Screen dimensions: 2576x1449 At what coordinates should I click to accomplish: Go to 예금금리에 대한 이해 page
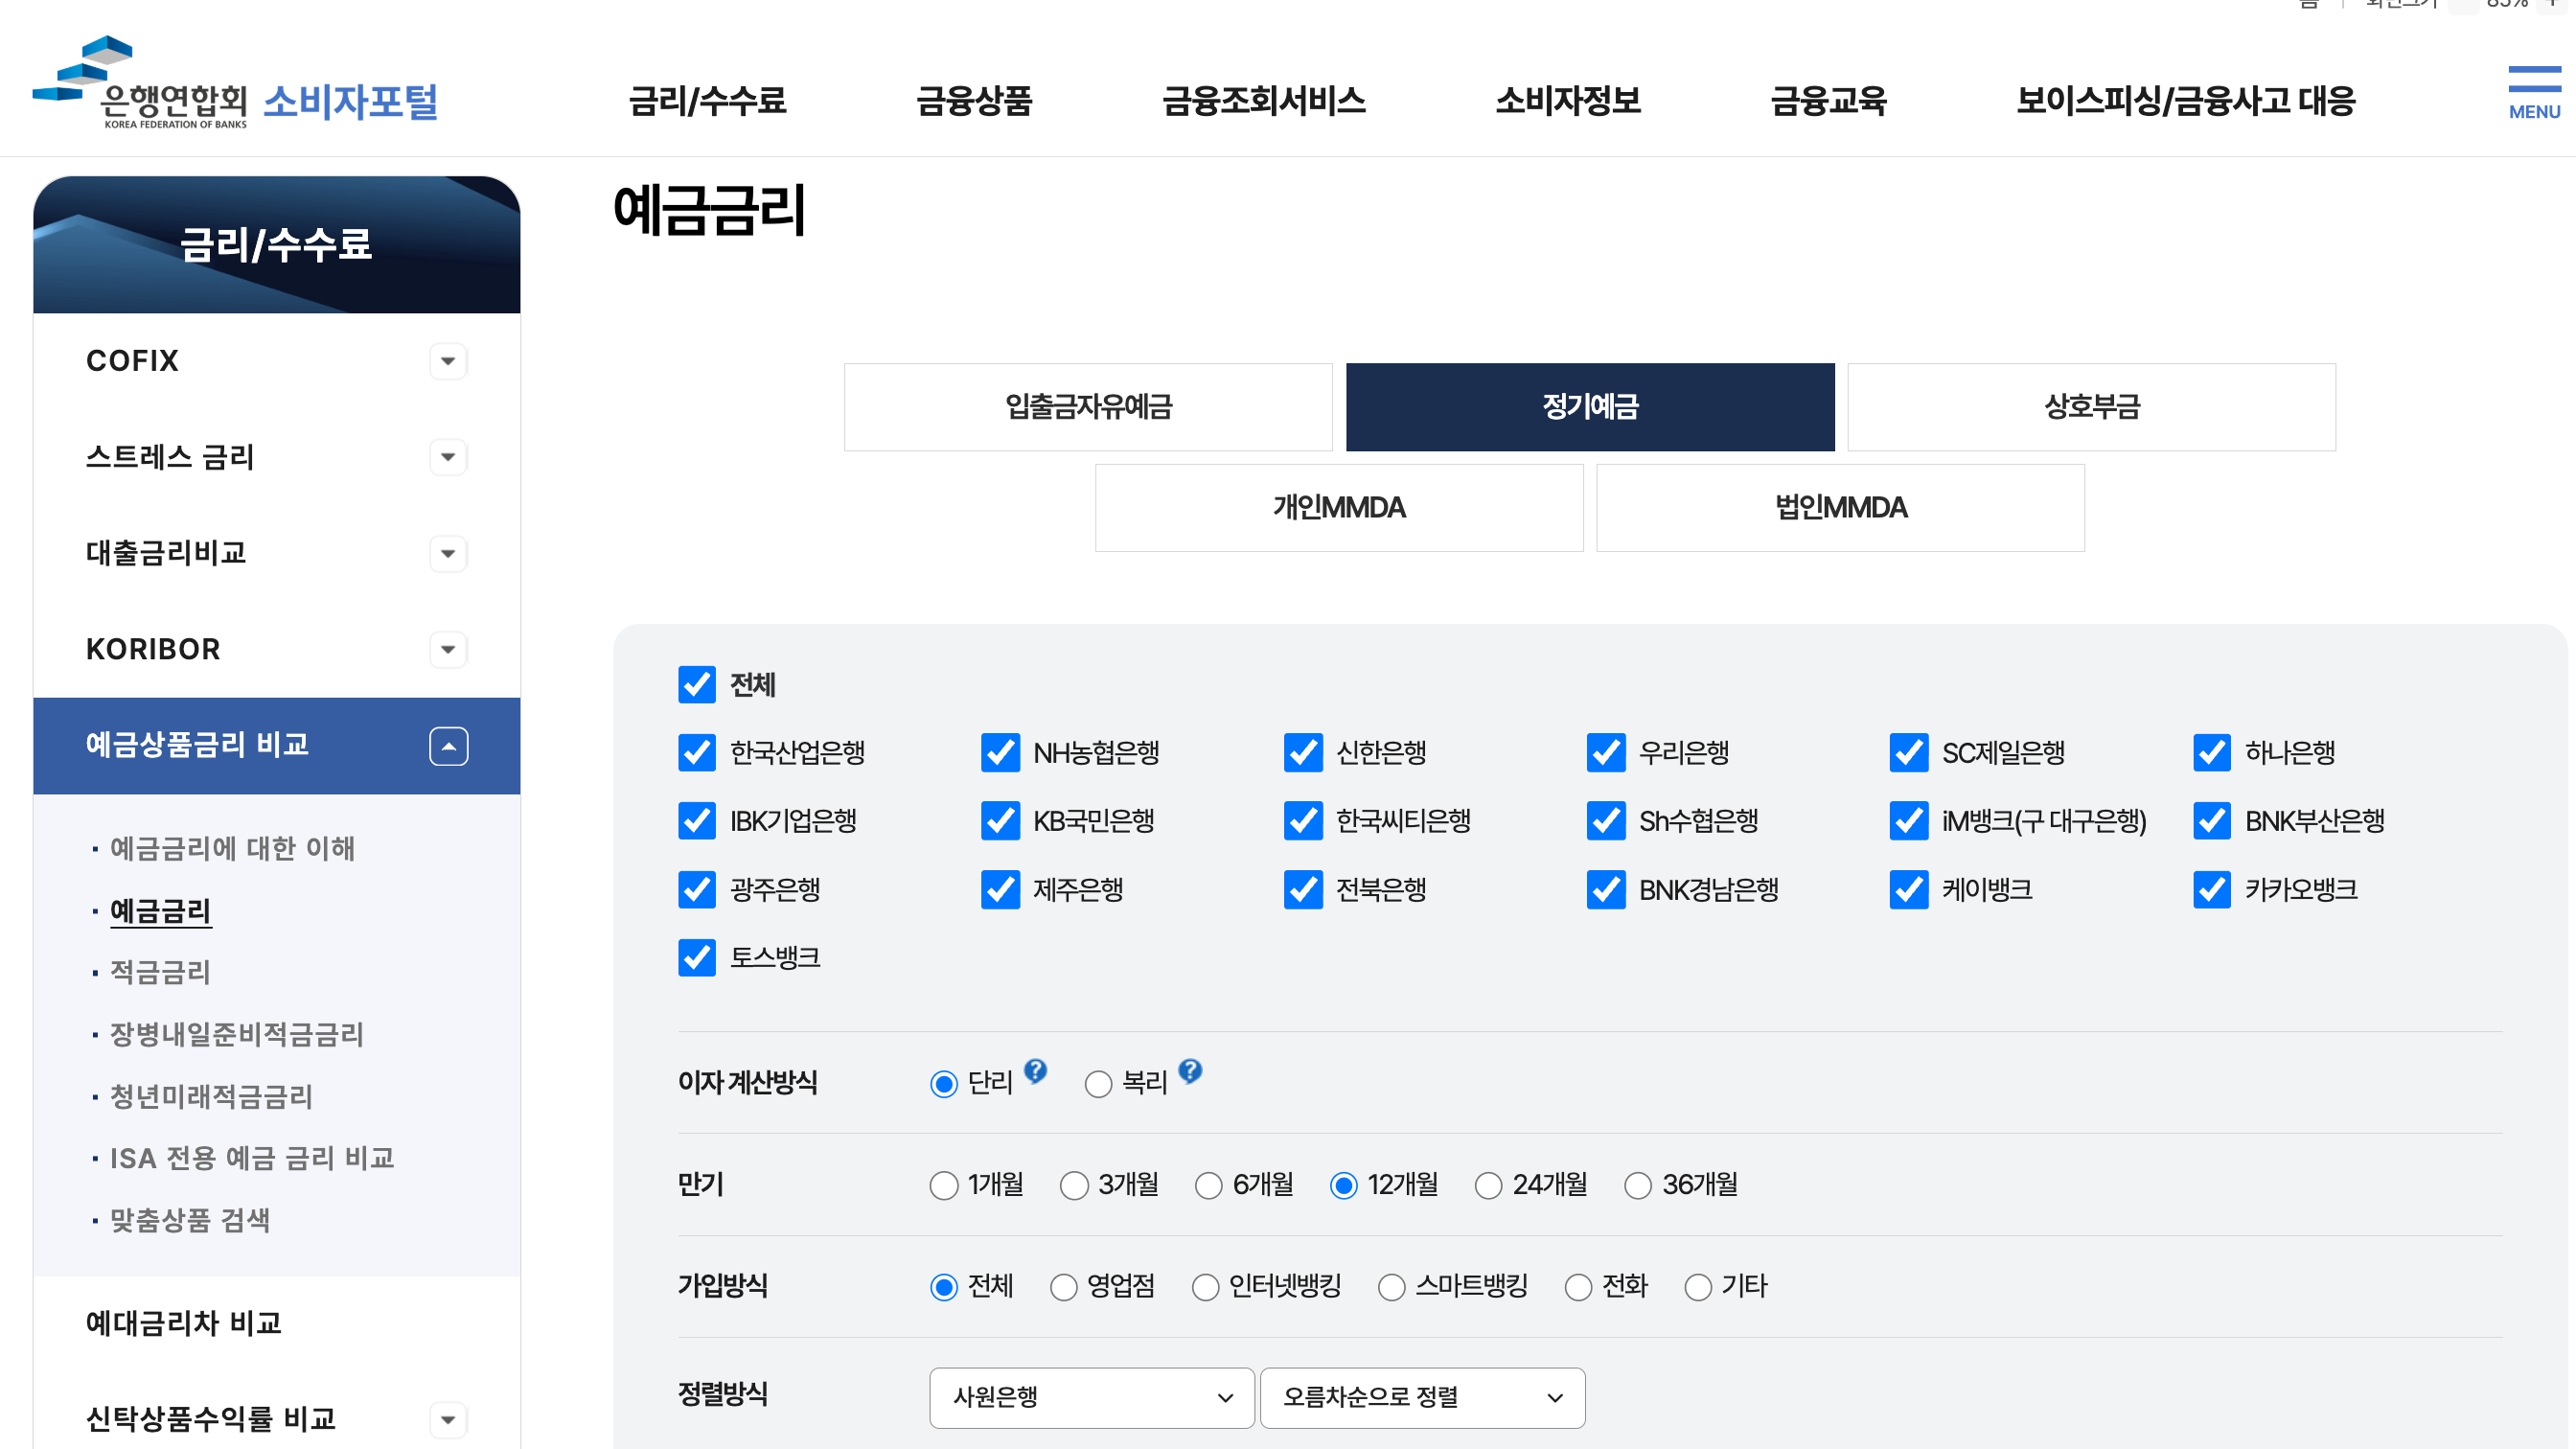pos(232,849)
